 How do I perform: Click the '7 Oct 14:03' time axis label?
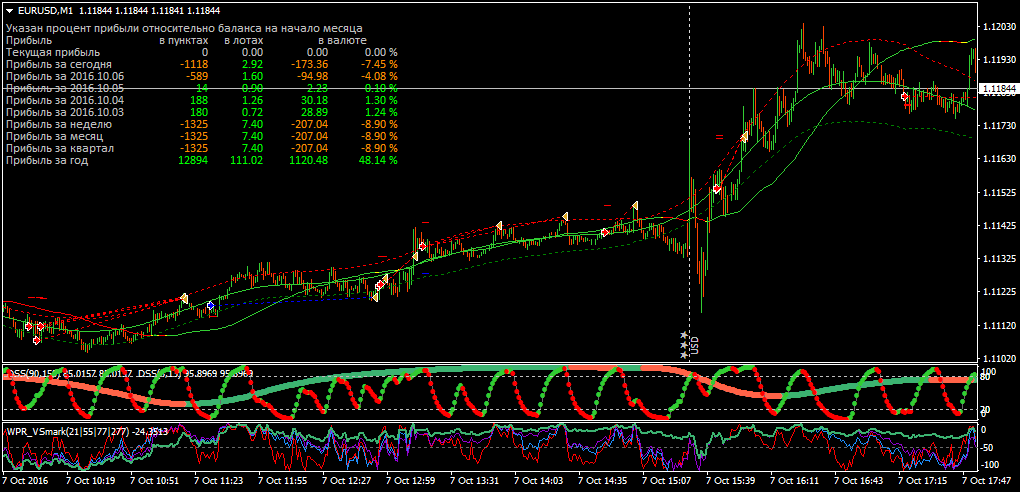coord(539,481)
